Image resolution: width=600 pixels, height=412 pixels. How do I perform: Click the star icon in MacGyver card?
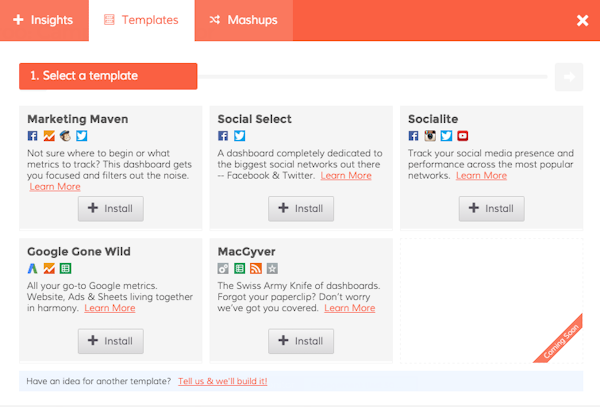pos(272,269)
